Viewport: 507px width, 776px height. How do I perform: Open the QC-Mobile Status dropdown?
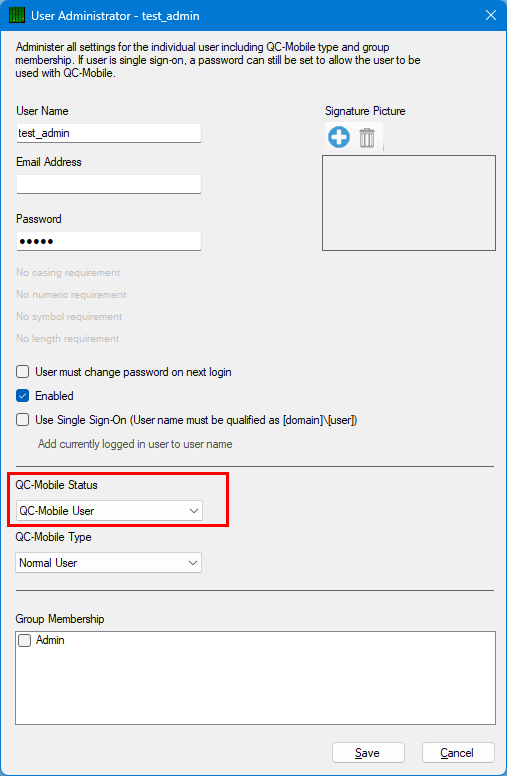[109, 511]
